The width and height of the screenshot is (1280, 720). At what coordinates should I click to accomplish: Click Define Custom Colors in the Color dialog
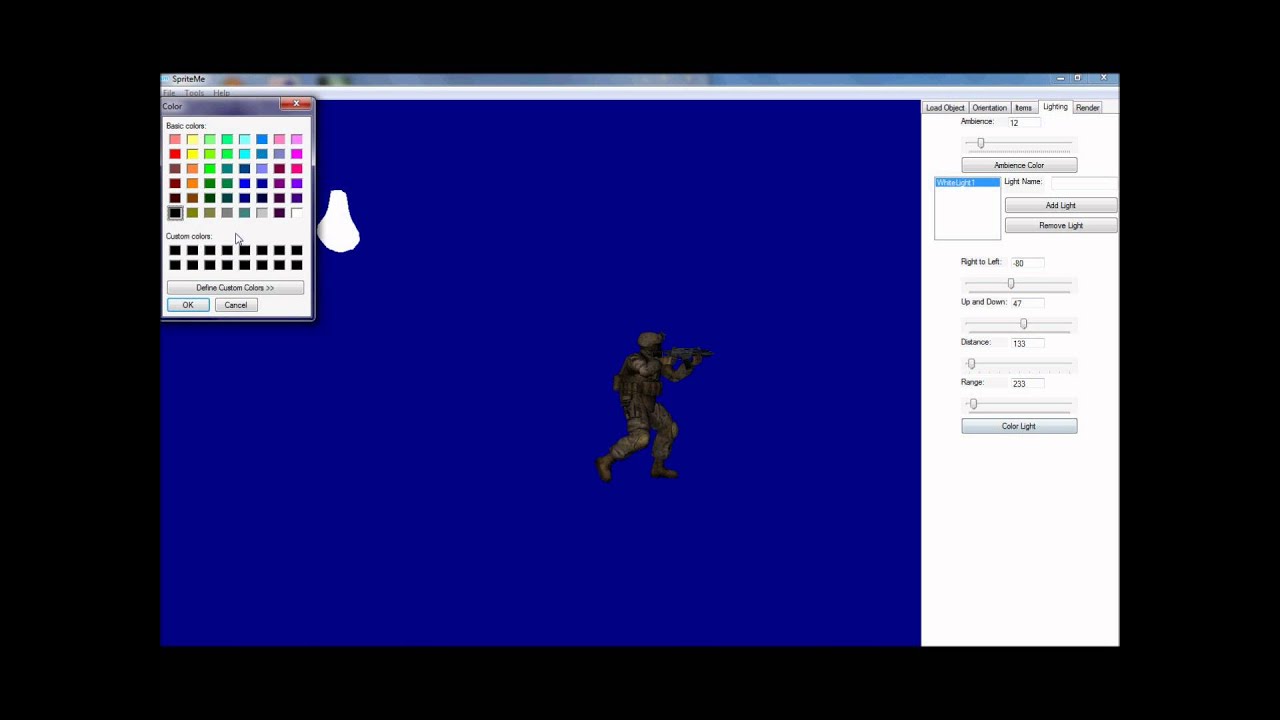234,287
